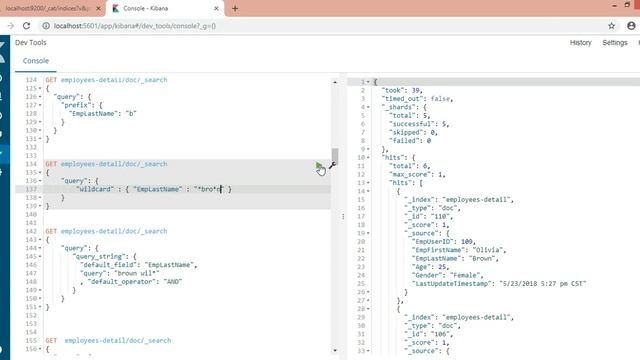Click the GET request on editor line 134
This screenshot has height=360, width=640.
pos(106,164)
